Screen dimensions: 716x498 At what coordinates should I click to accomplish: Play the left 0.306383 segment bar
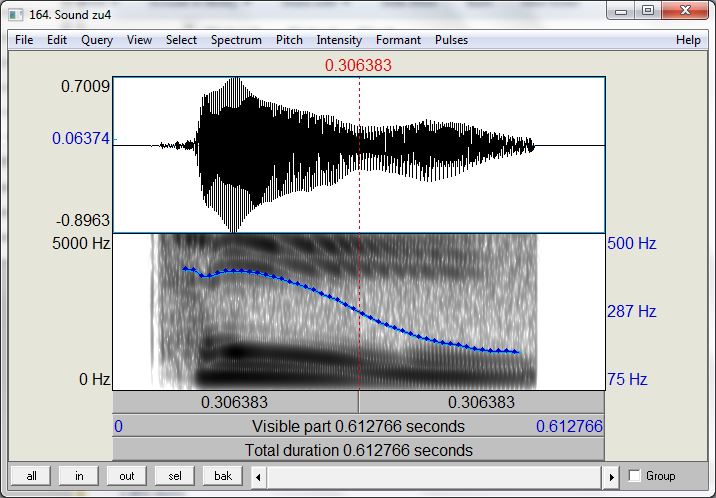pos(235,402)
